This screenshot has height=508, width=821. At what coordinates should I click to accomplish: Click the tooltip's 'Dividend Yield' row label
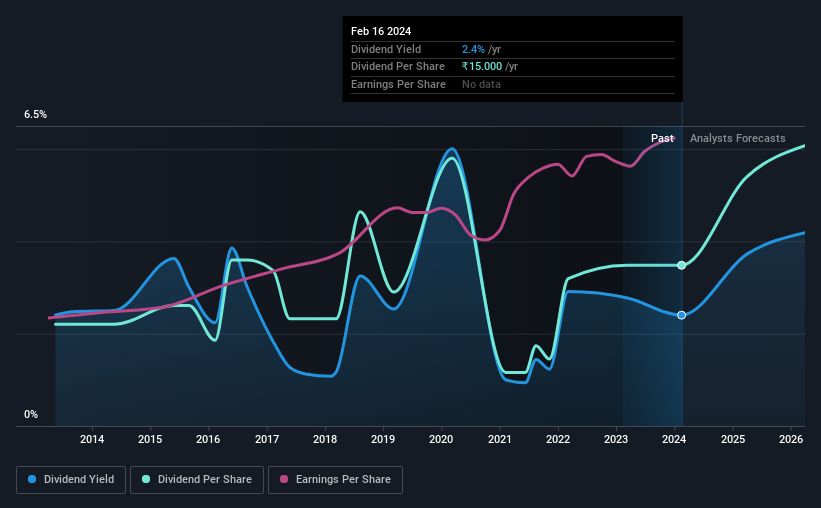click(386, 49)
